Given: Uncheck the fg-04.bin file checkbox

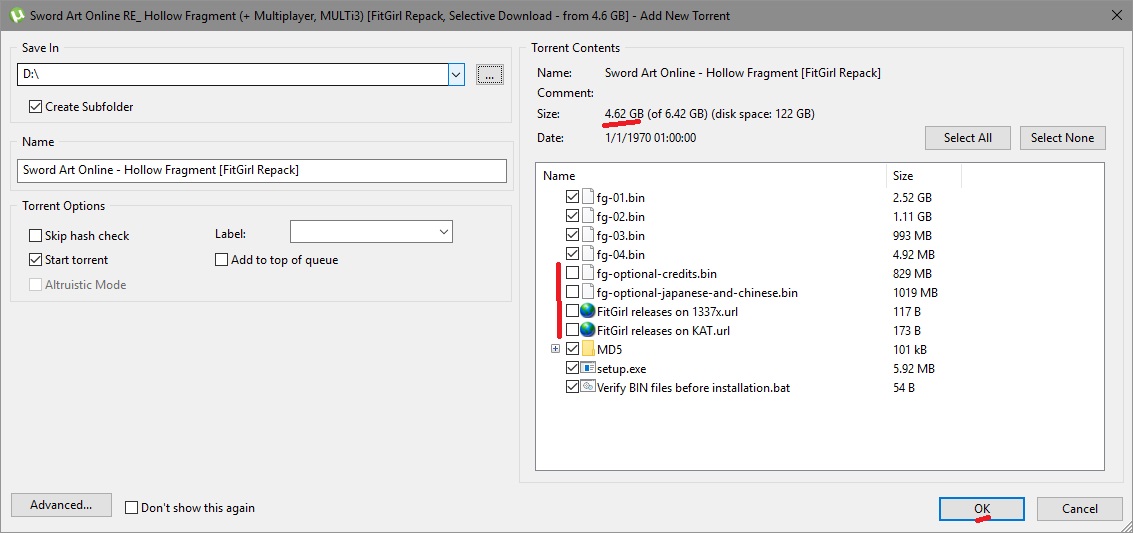Looking at the screenshot, I should (572, 254).
